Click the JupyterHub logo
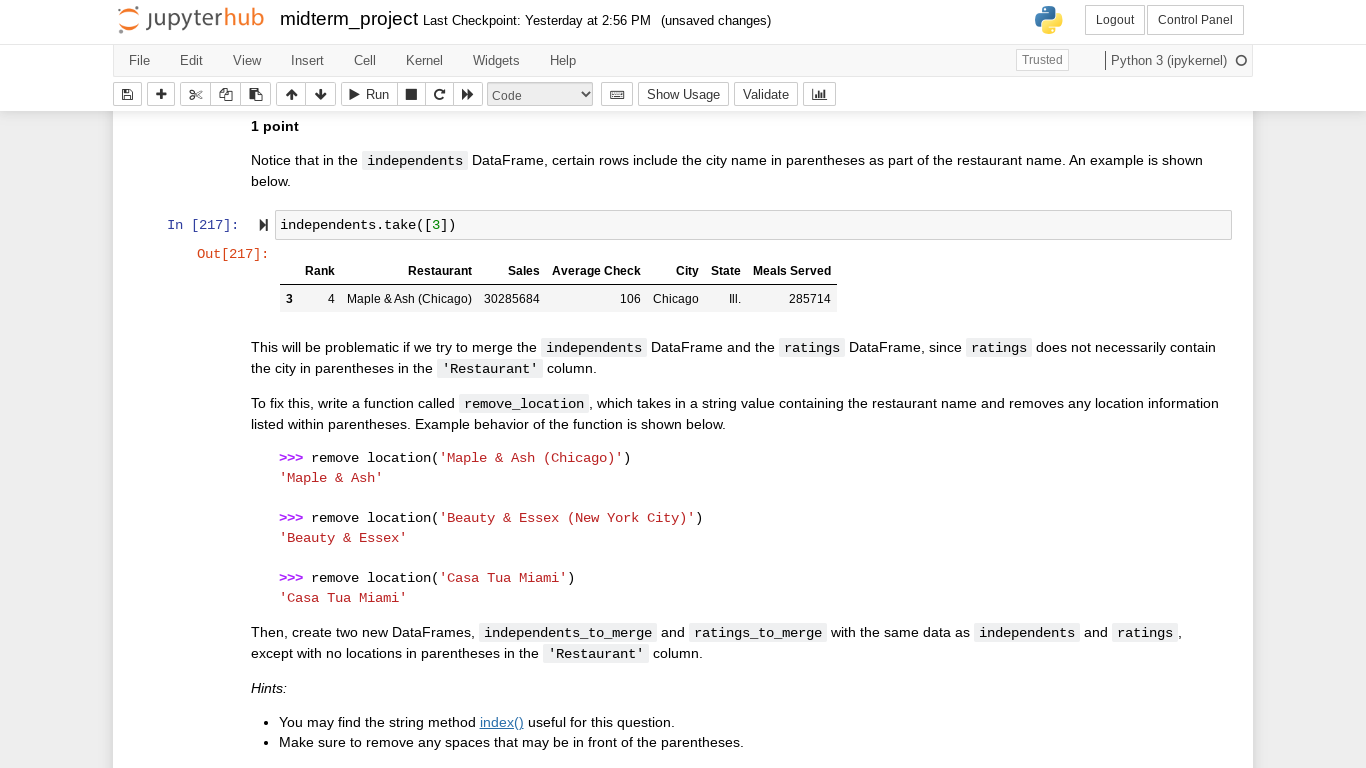 [190, 20]
